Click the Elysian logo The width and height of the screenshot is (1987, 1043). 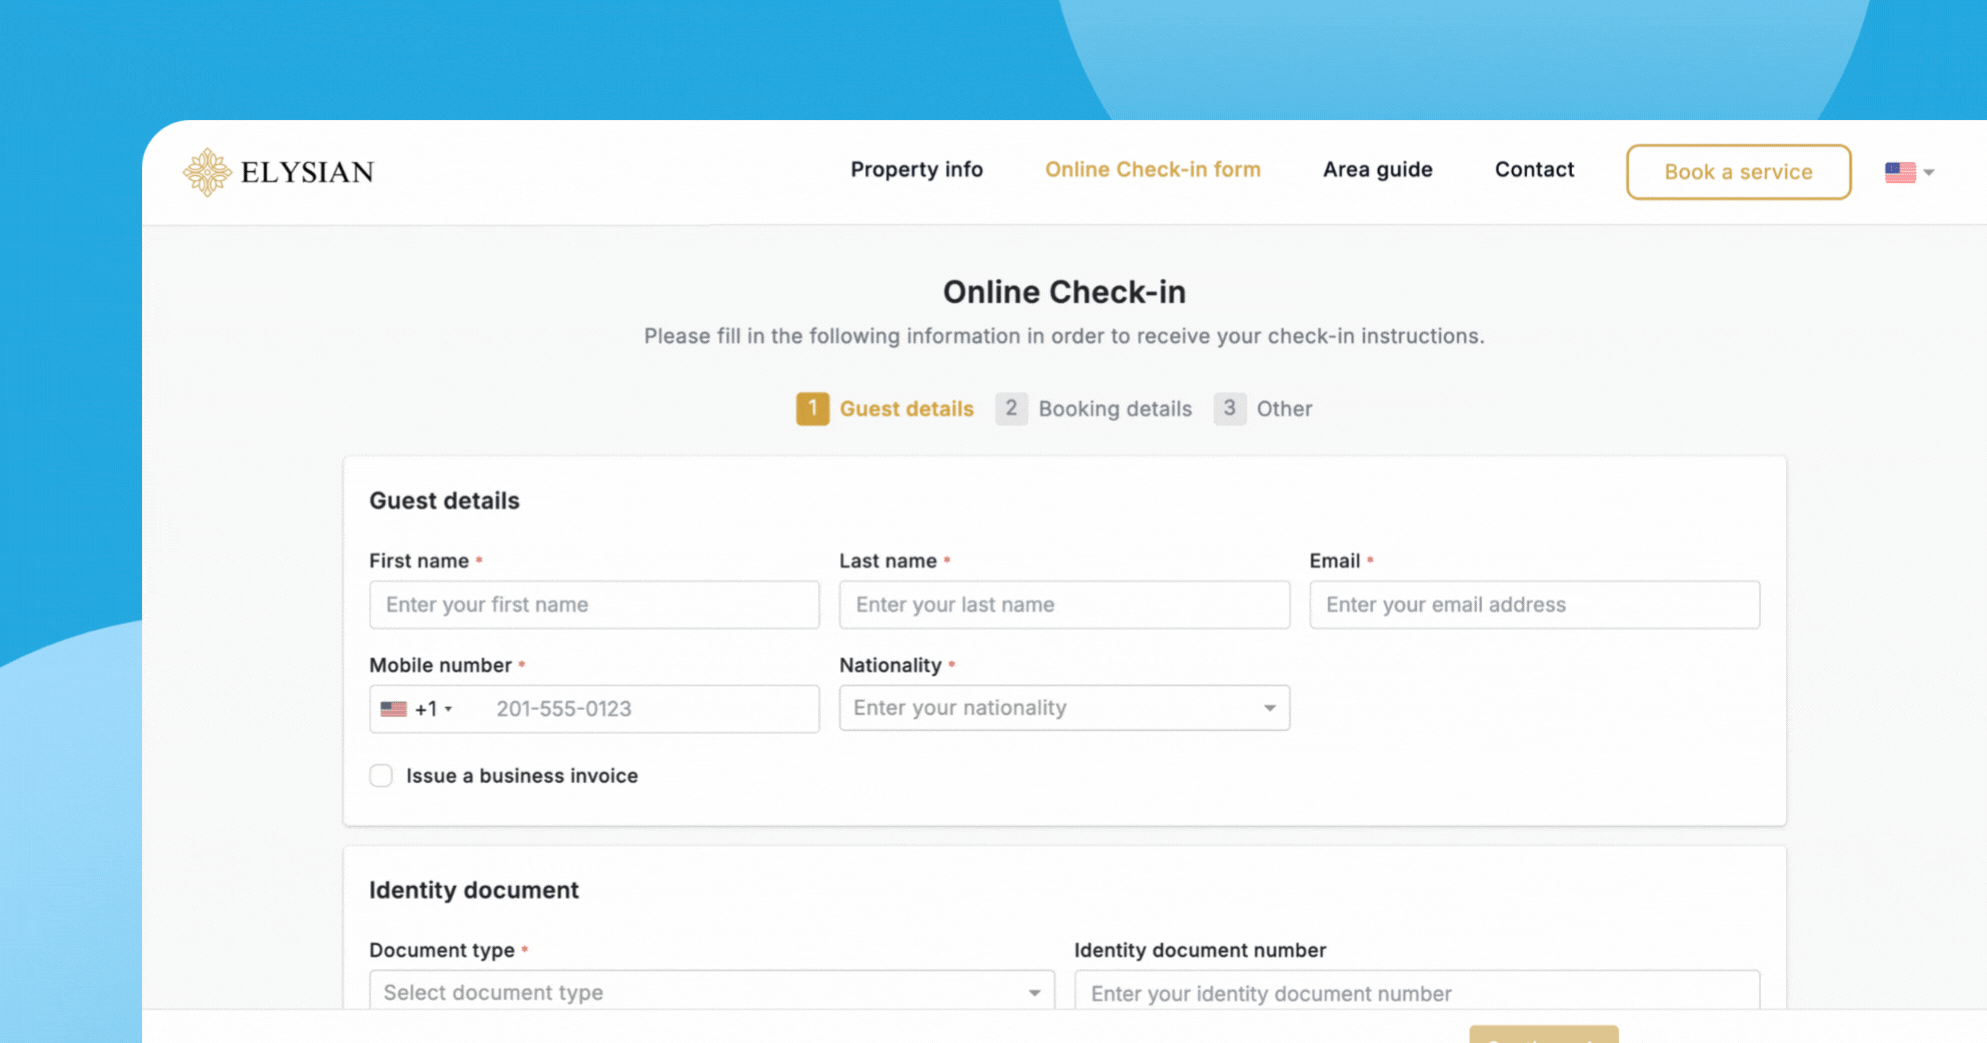[x=278, y=171]
